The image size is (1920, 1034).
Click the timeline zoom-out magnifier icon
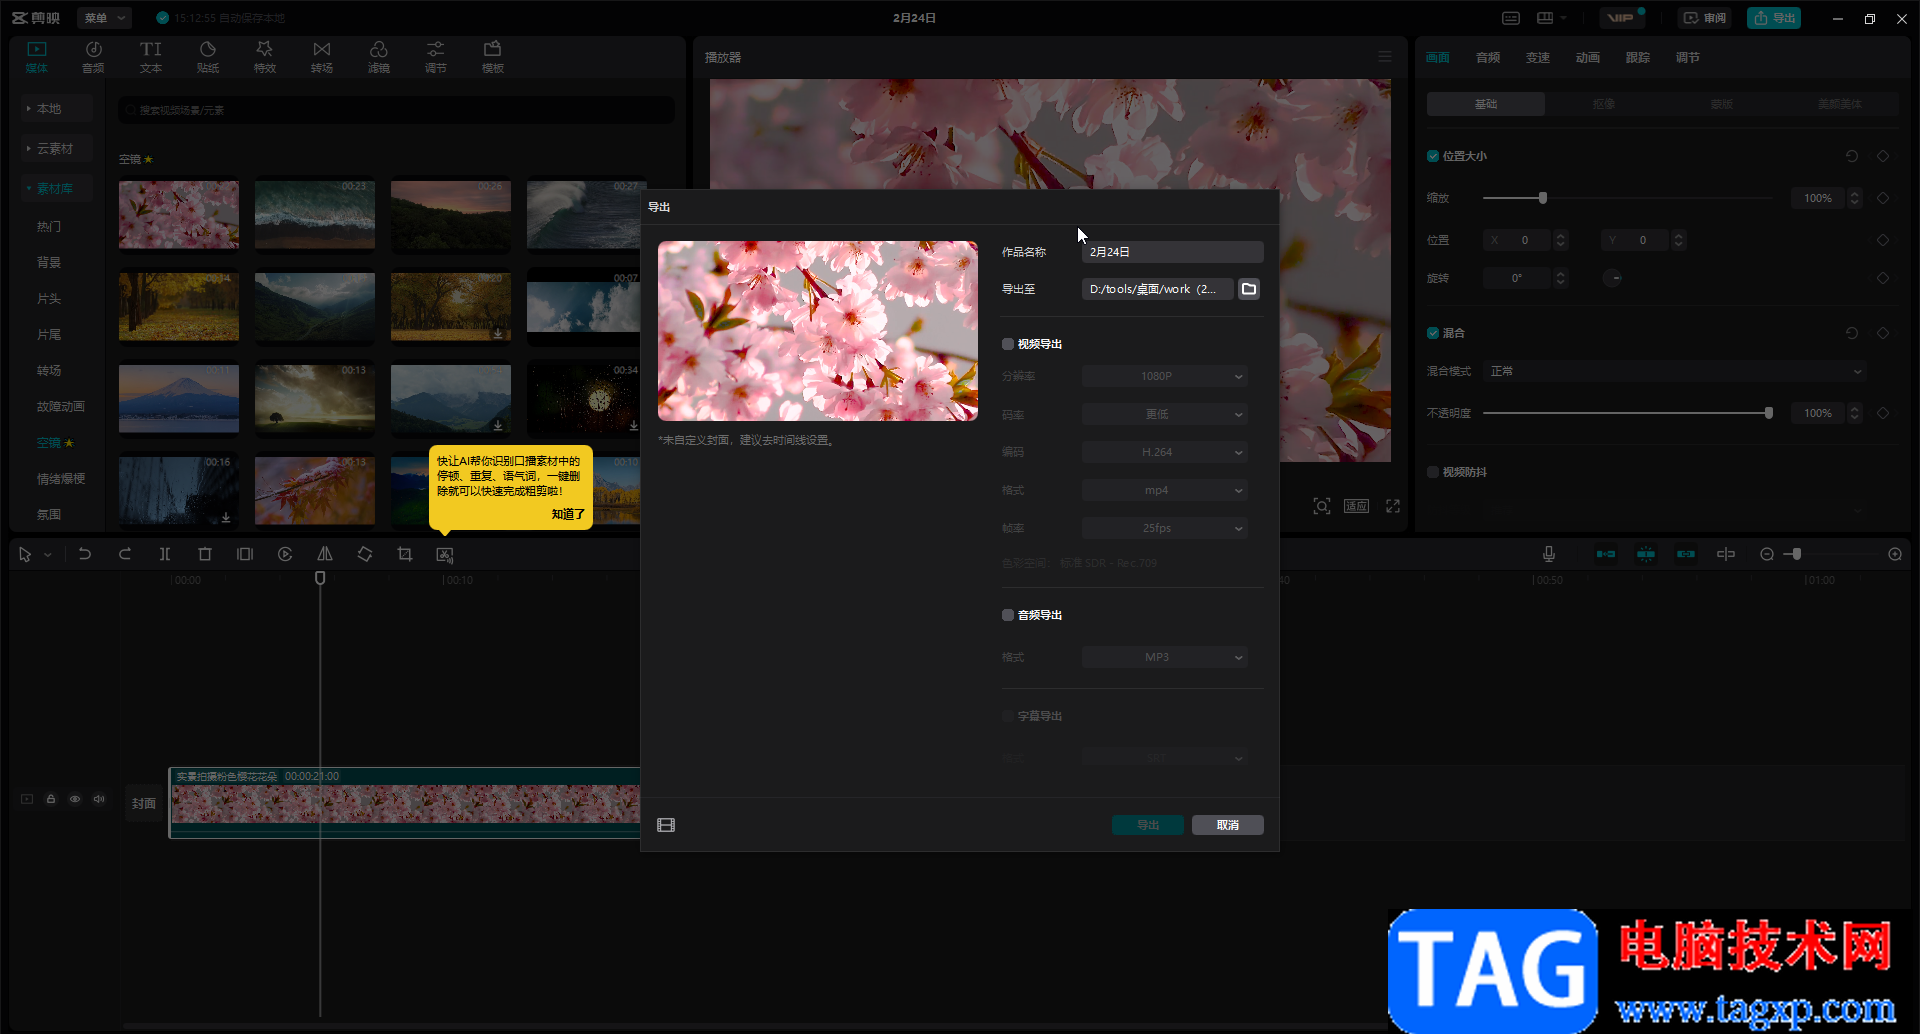(1767, 554)
